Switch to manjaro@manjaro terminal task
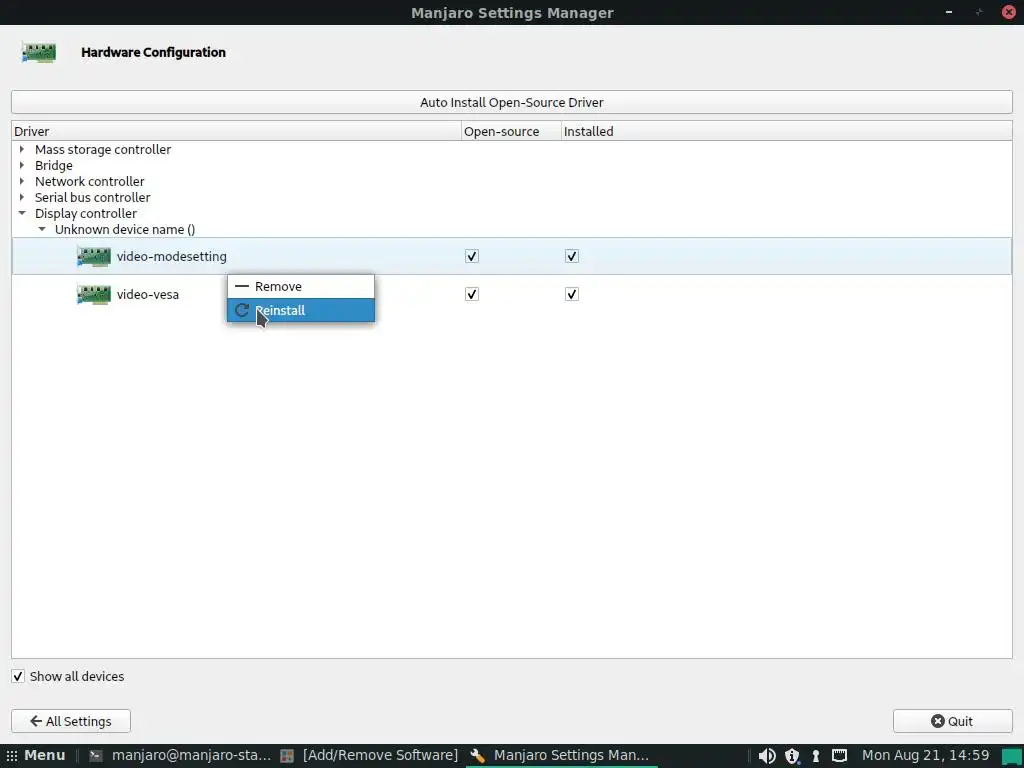 tap(180, 756)
